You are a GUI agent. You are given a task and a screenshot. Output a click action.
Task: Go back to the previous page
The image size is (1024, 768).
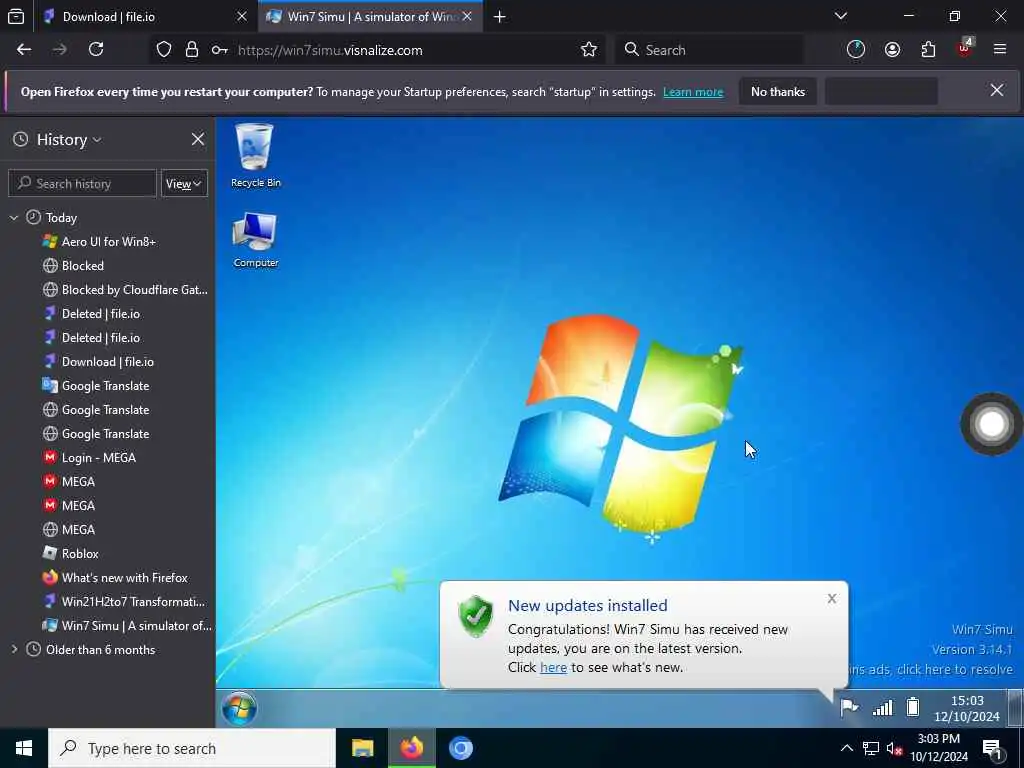point(24,50)
